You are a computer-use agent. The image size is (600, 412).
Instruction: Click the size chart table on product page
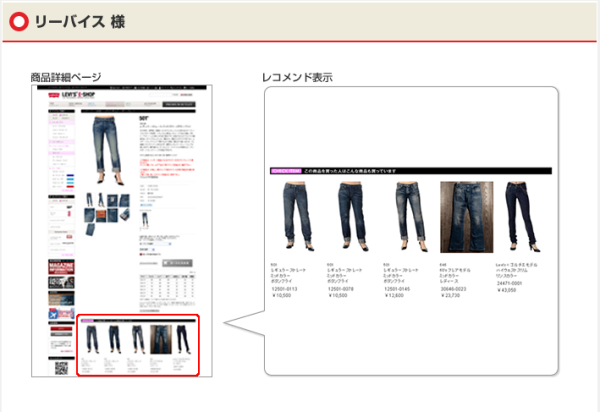(x=167, y=287)
